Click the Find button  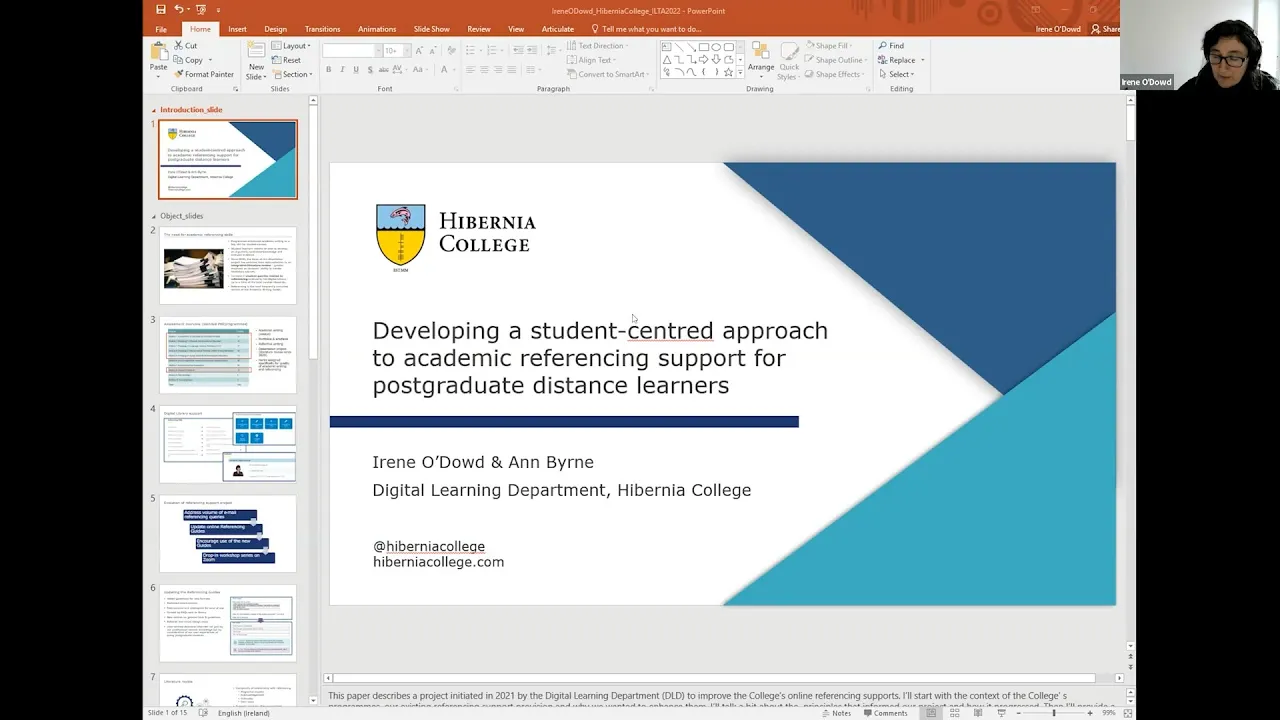point(892,46)
